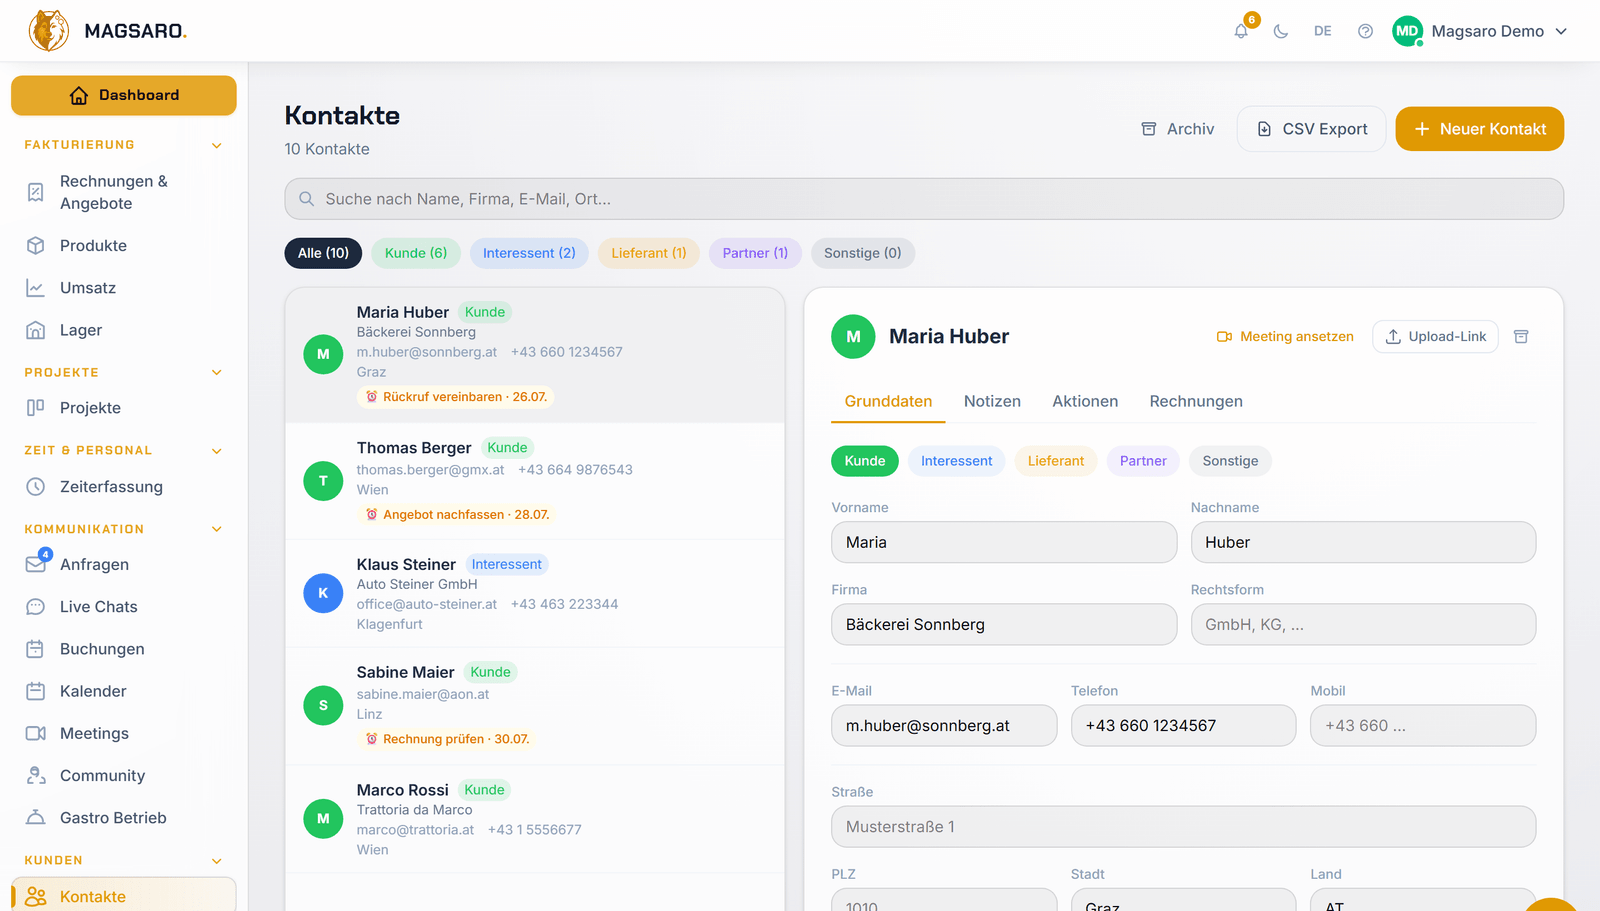Collapse the Kunden section
1600x911 pixels.
click(217, 861)
